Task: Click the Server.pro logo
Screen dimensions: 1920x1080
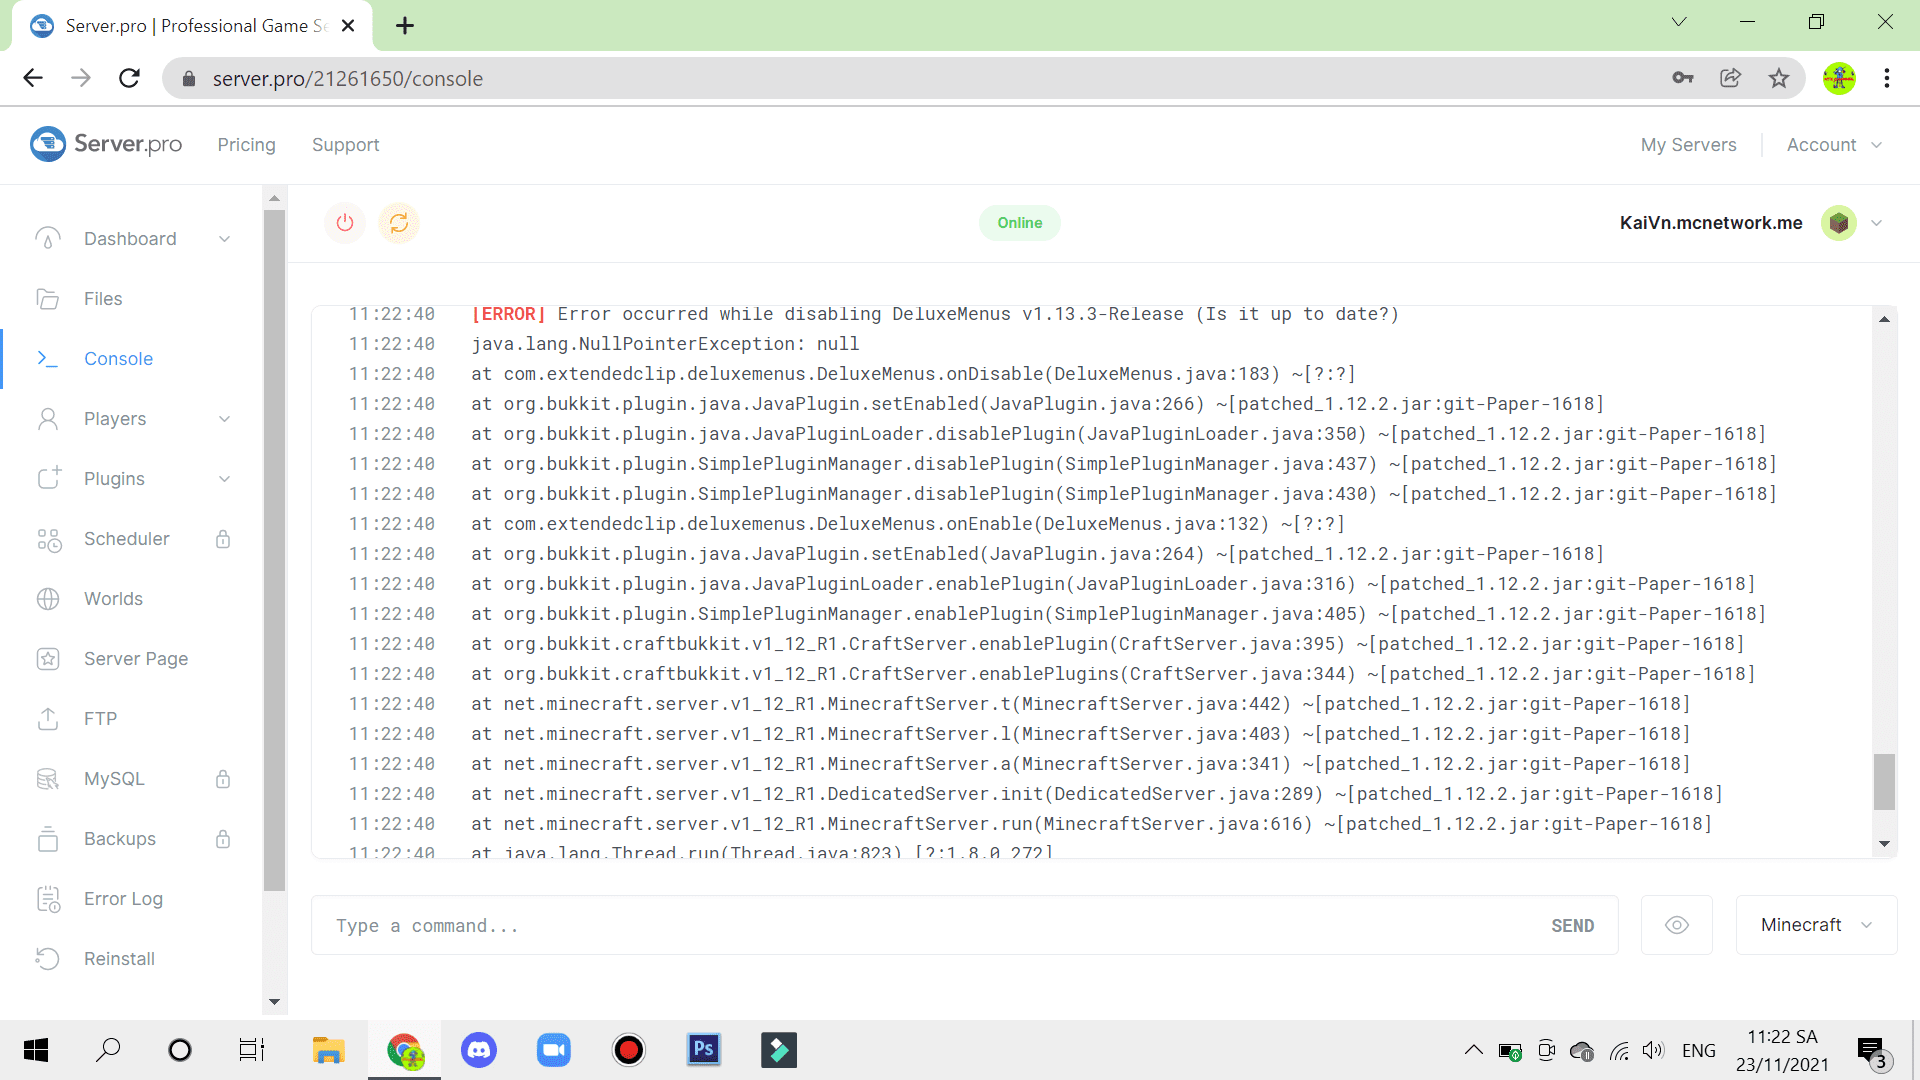Action: tap(106, 144)
